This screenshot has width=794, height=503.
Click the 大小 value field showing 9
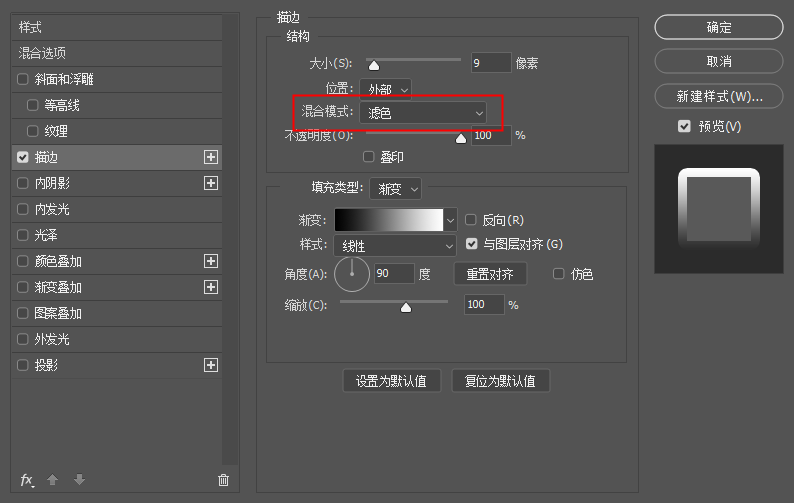point(491,63)
